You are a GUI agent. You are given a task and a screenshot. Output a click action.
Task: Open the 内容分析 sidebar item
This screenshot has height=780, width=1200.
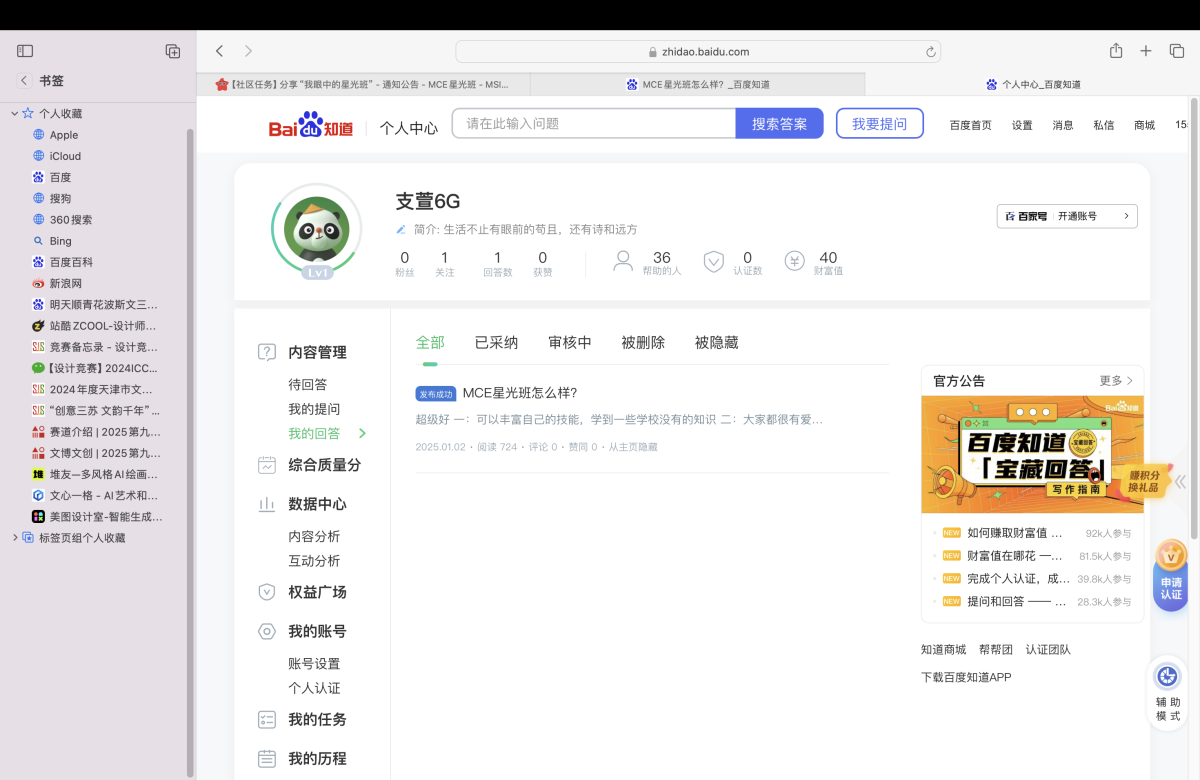coord(314,537)
